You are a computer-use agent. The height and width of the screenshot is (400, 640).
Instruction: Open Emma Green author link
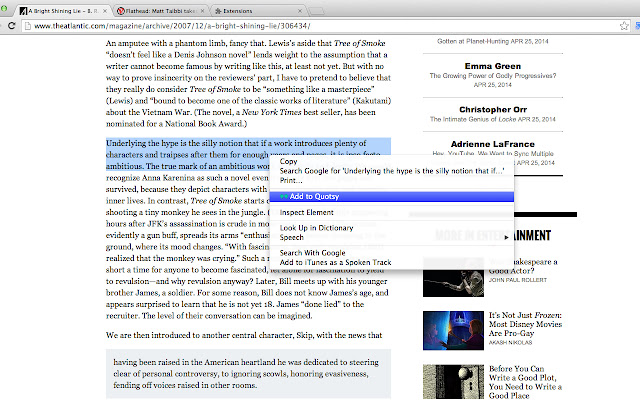click(x=493, y=66)
